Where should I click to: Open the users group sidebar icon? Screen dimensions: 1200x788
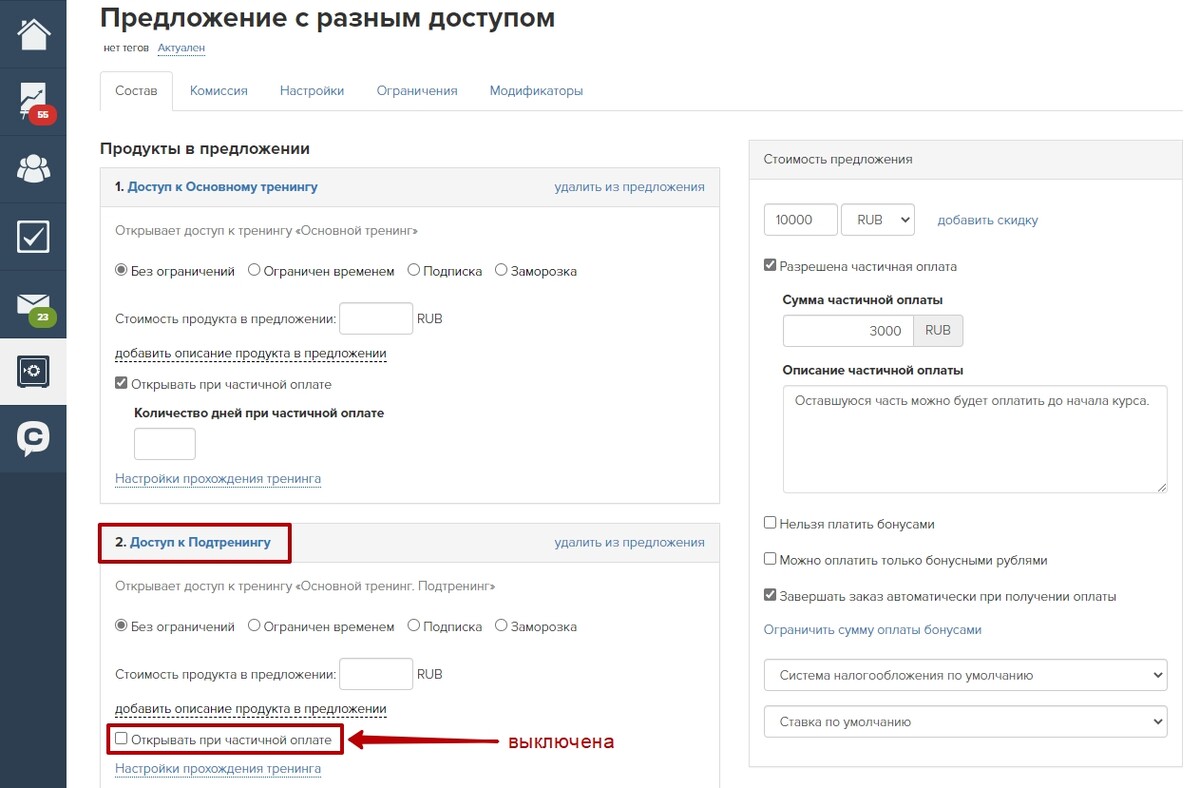33,168
